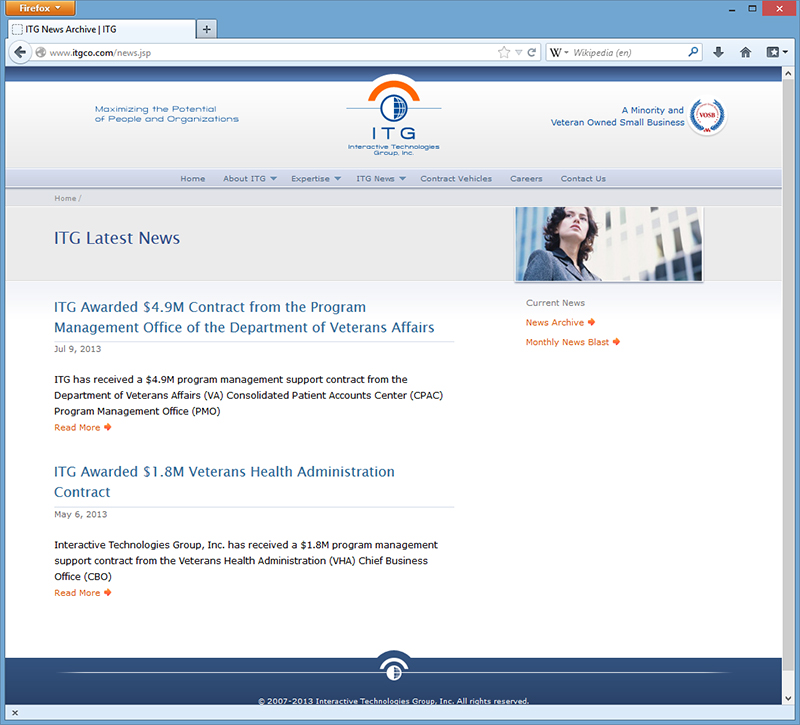Read More on the $4.9M contract story

tap(83, 427)
